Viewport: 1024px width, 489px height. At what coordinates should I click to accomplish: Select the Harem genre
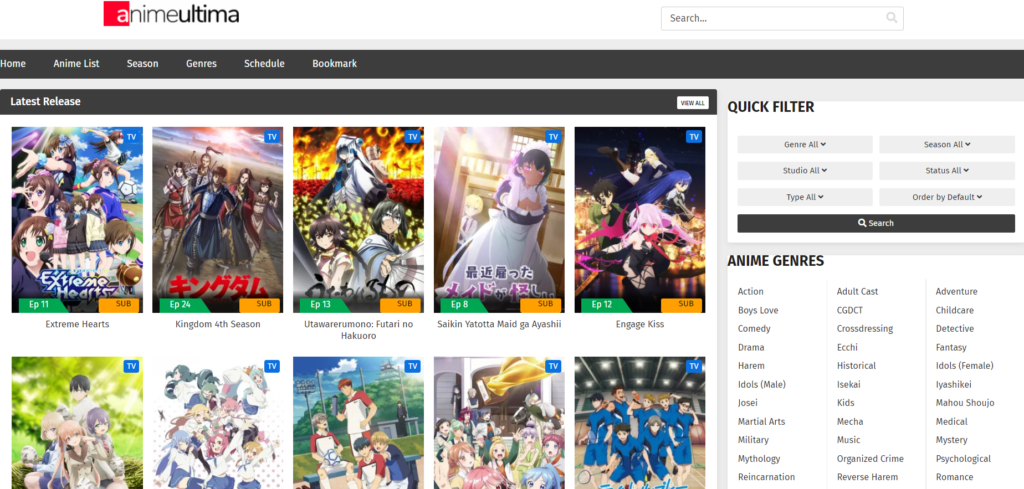751,366
